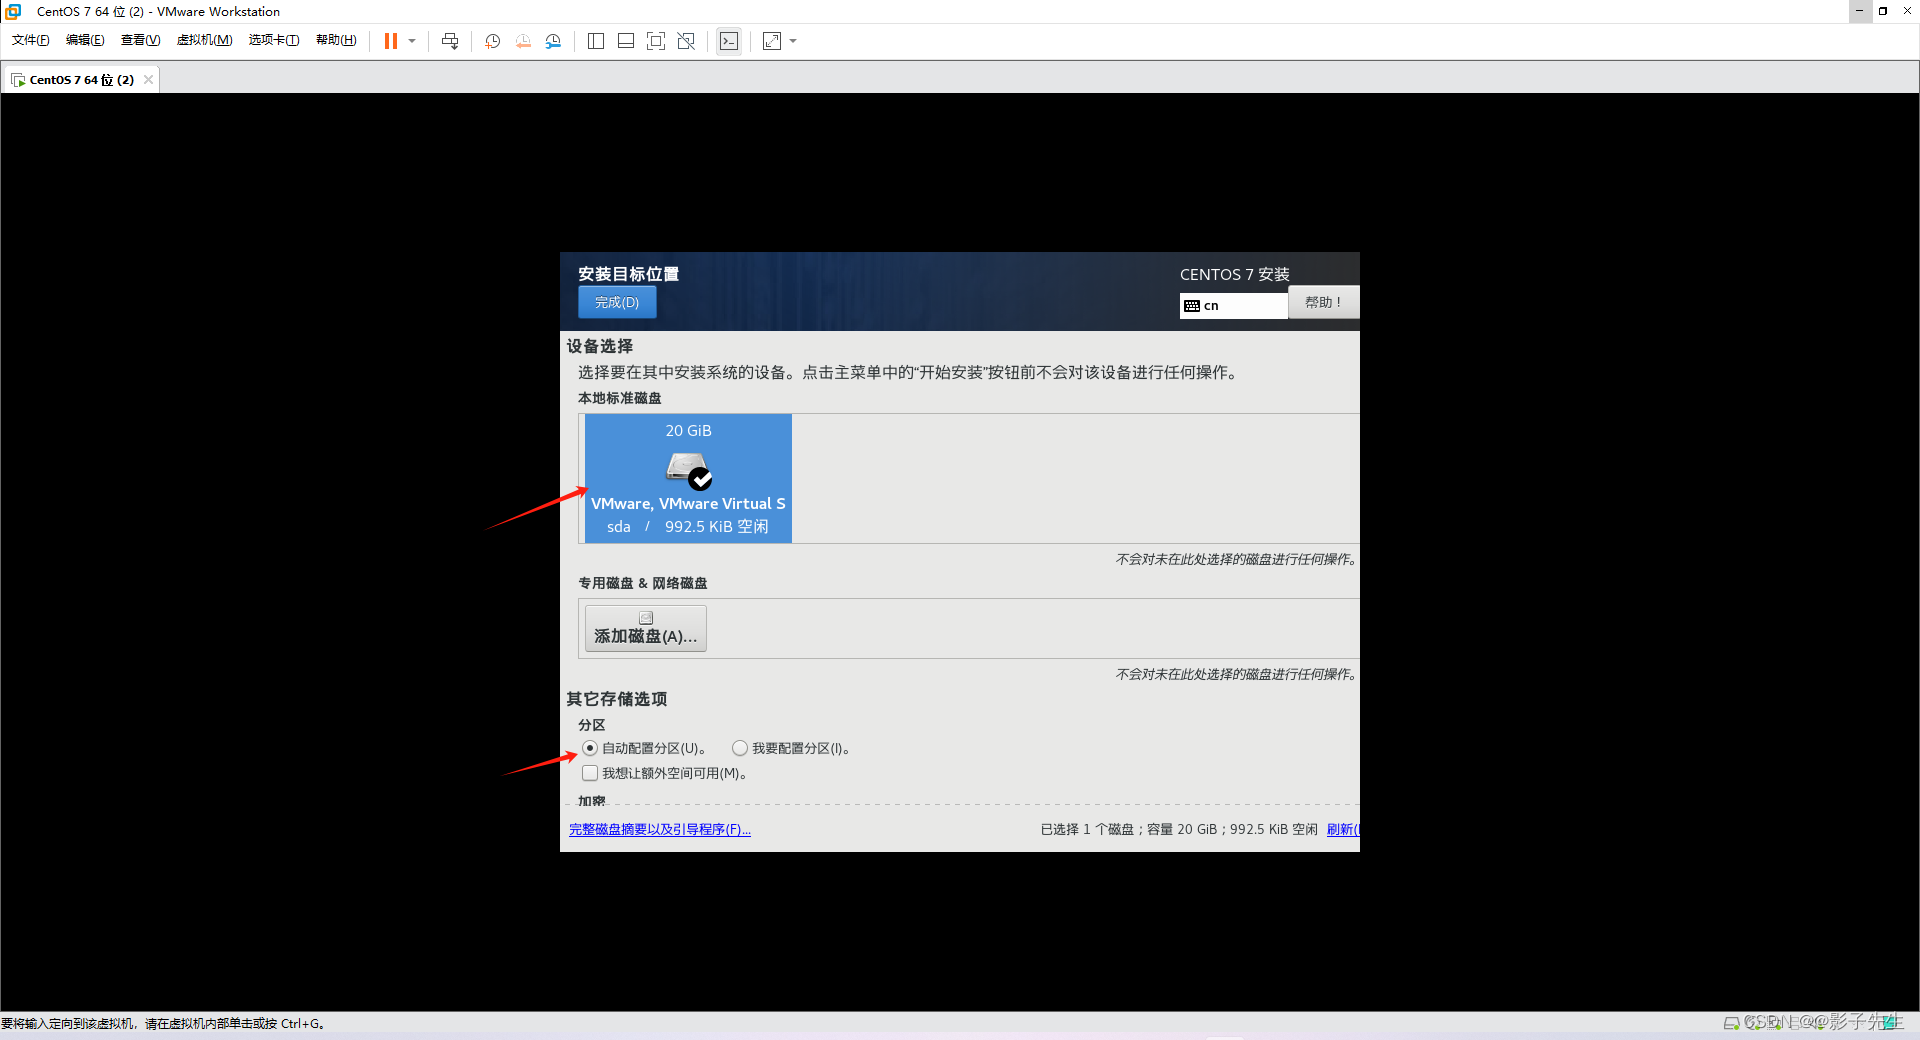Enter full screen mode icon
The height and width of the screenshot is (1040, 1920).
[x=656, y=41]
